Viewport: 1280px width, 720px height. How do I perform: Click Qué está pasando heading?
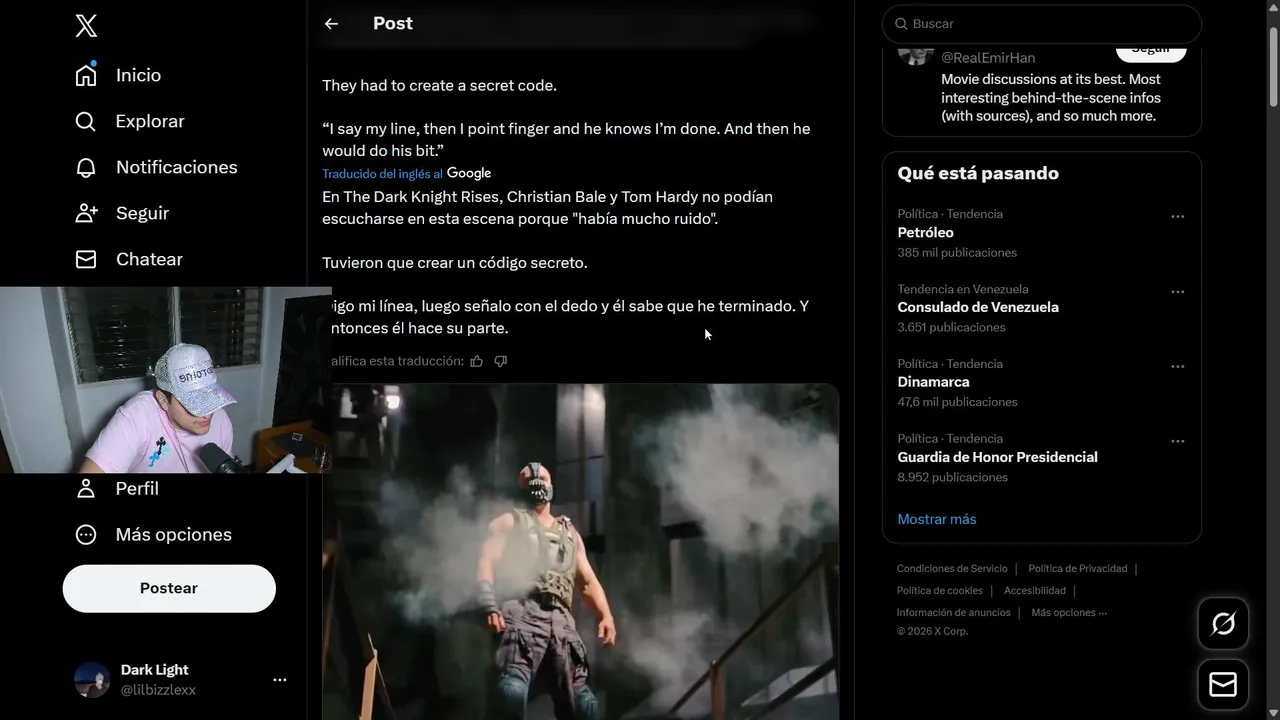coord(978,173)
